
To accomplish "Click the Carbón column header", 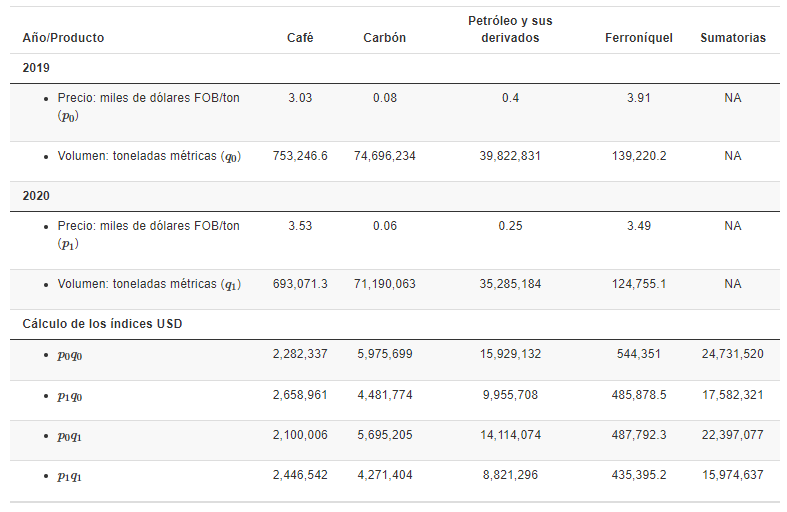I will [x=385, y=38].
